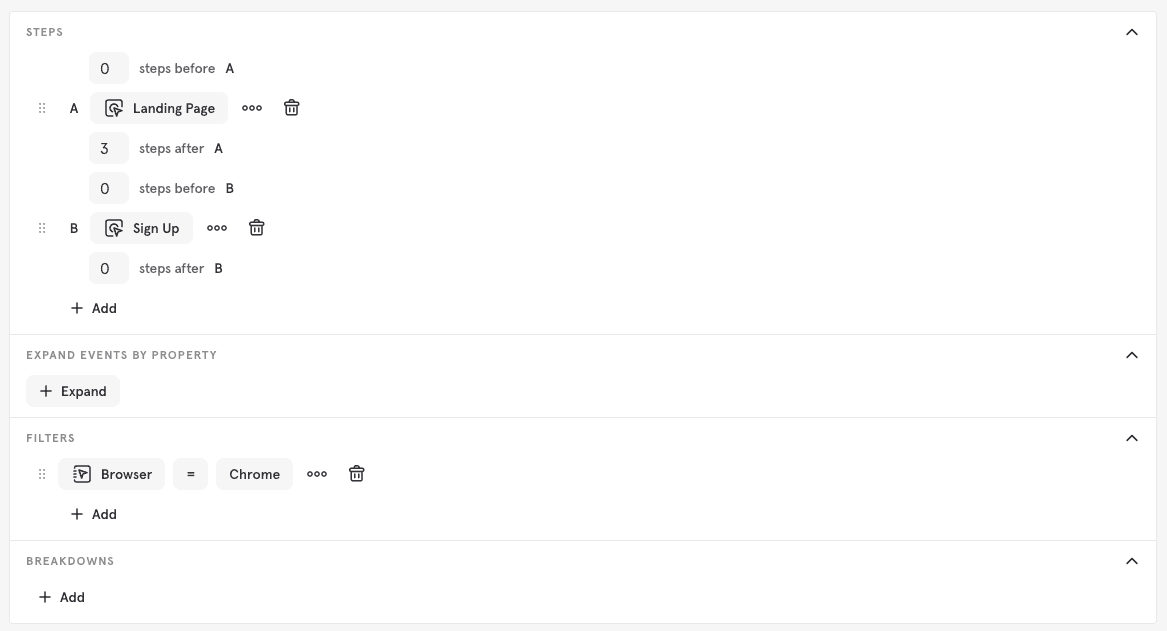Open the equals operator selector
Viewport: 1167px width, 631px height.
click(190, 473)
